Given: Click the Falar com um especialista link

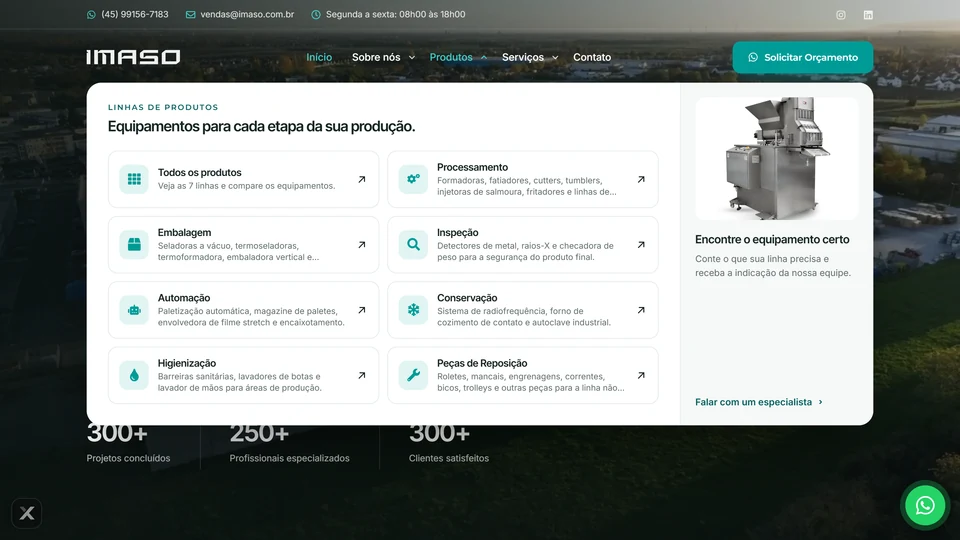Looking at the screenshot, I should click(759, 402).
